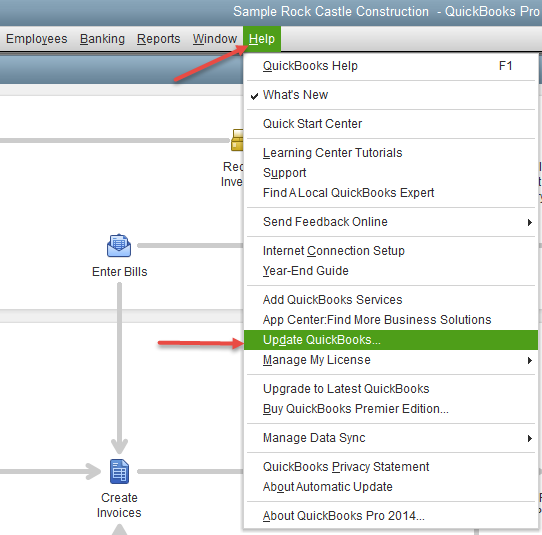The width and height of the screenshot is (542, 535).
Task: Open About QuickBooks Pro 2014...
Action: click(x=391, y=516)
